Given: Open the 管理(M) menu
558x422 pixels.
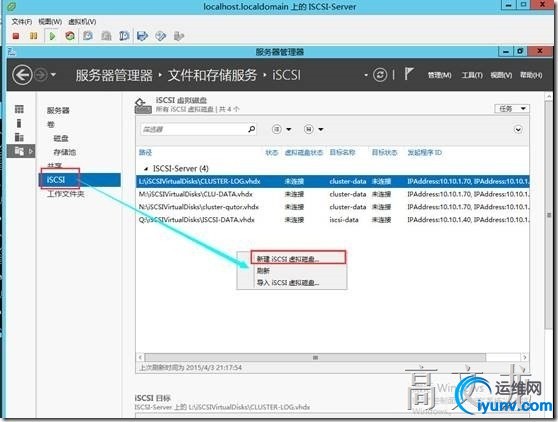Looking at the screenshot, I should [x=439, y=75].
